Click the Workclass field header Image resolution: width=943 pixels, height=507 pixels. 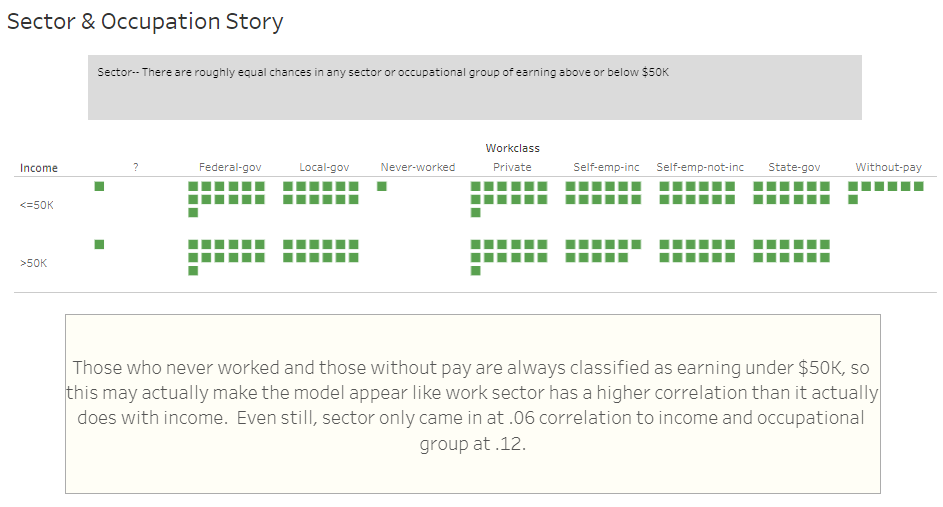click(x=512, y=148)
